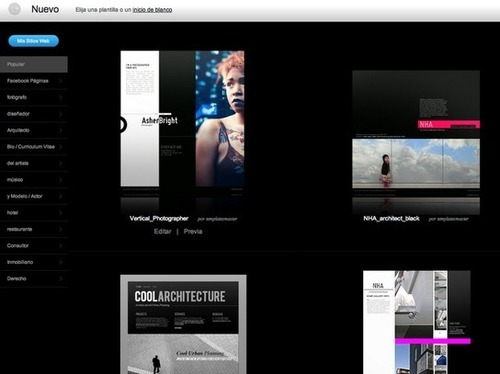Click chevron next to Derecho
The height and width of the screenshot is (374, 500).
pos(61,279)
